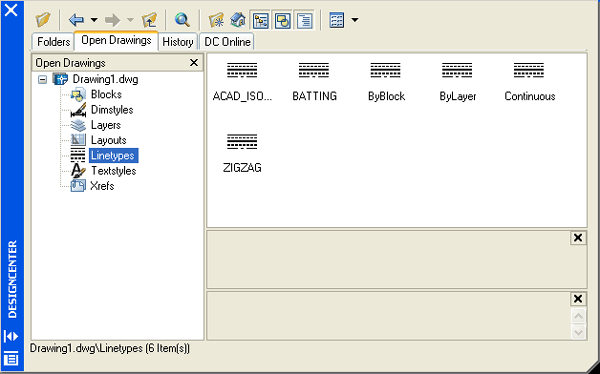Click description pane scroll down arrow

pos(578,332)
